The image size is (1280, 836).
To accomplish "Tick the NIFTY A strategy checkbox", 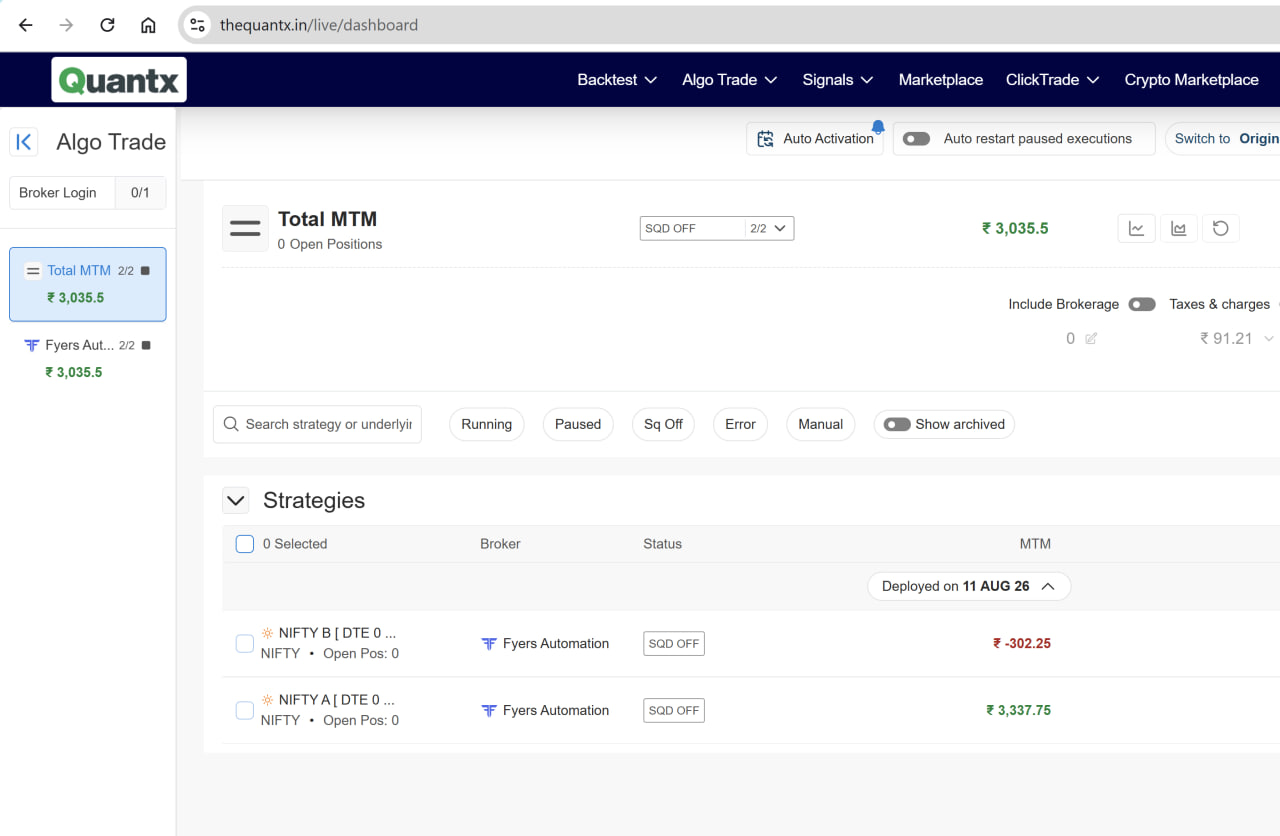I will [x=245, y=710].
